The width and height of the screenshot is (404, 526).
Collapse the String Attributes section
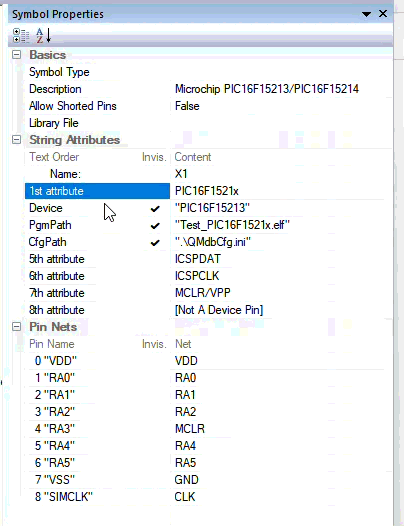[16, 140]
